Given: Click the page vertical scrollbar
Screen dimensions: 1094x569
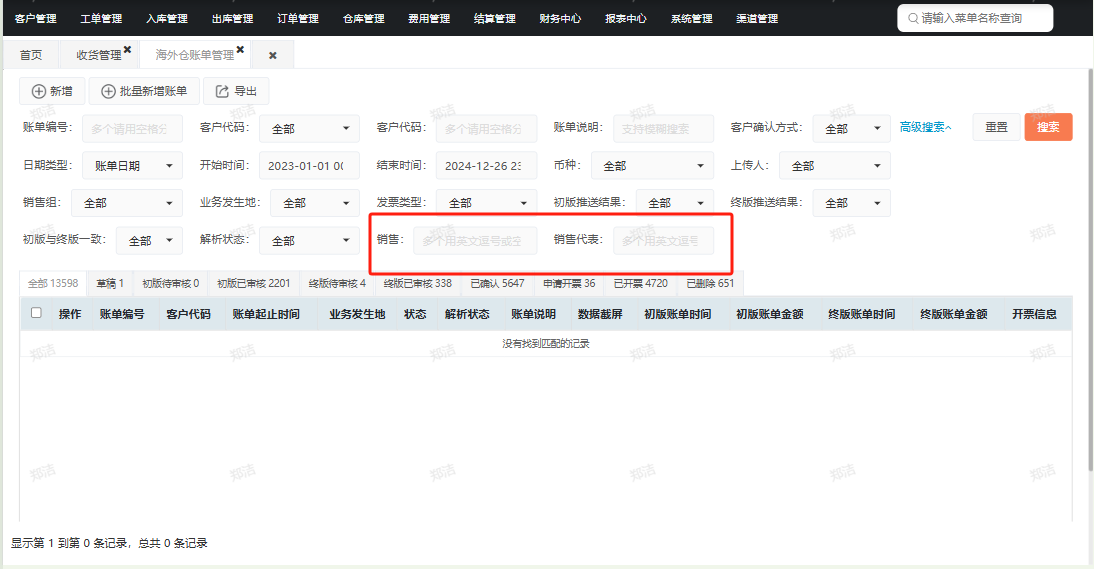Looking at the screenshot, I should [x=1091, y=268].
